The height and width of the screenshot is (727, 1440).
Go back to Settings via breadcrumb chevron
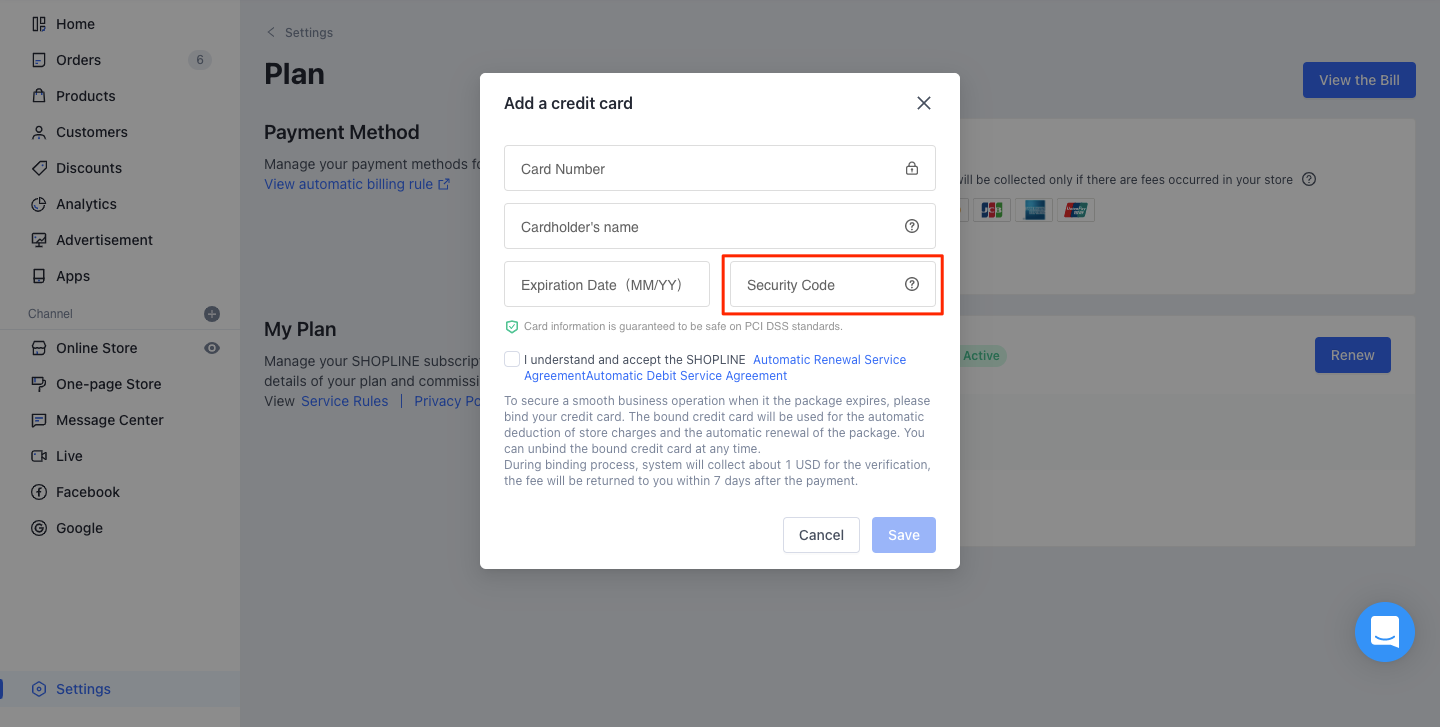(x=271, y=33)
